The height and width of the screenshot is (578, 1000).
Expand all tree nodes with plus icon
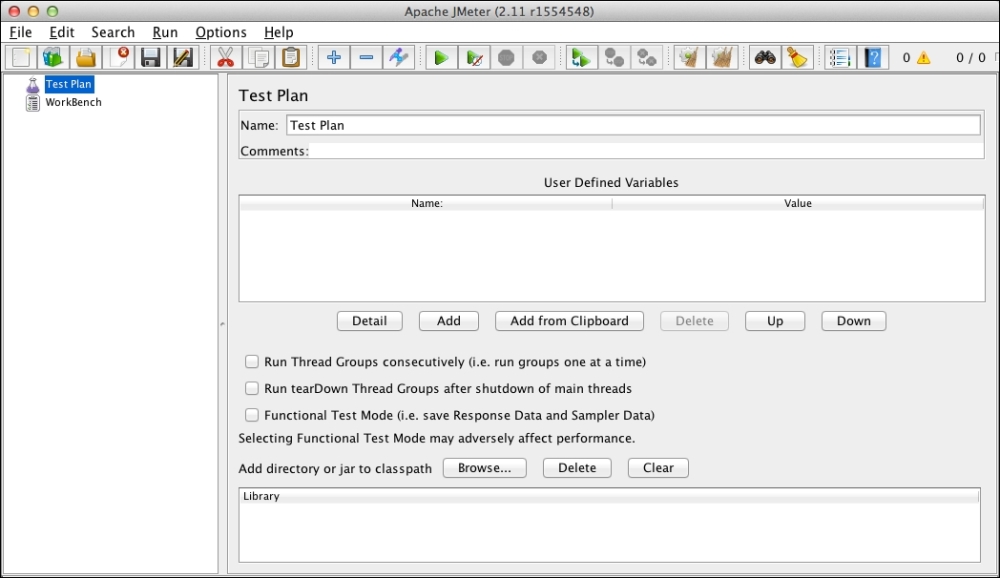pyautogui.click(x=334, y=57)
